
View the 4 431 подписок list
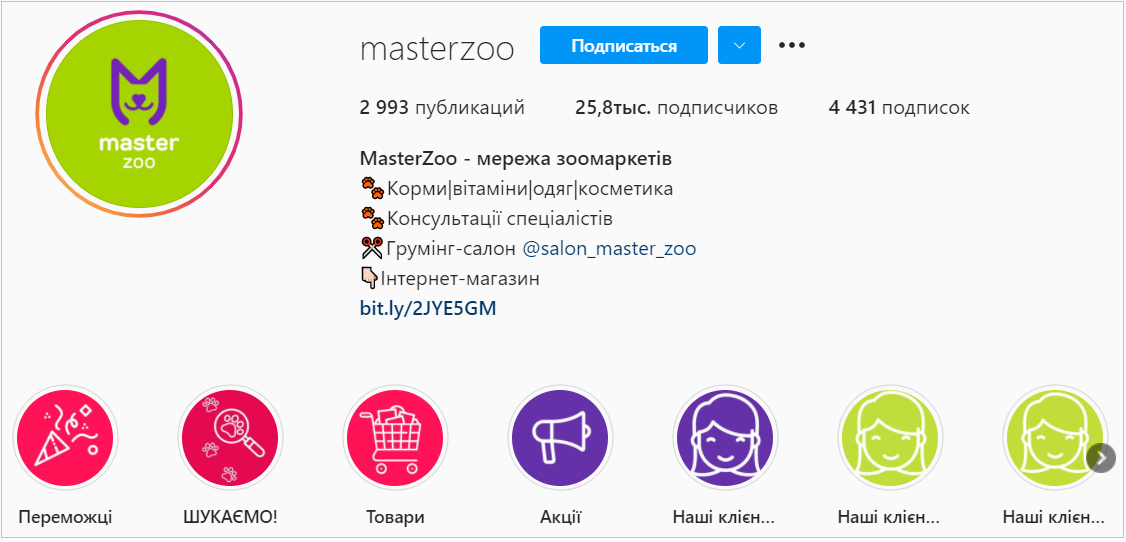899,108
